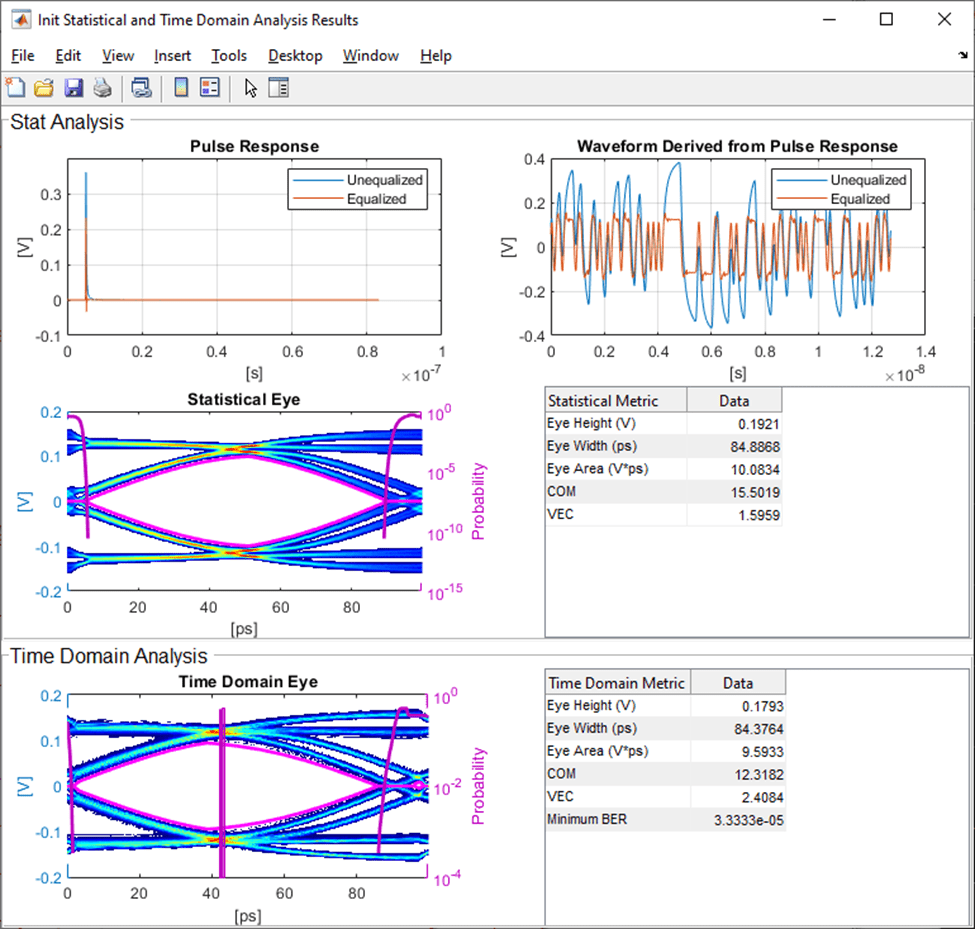The image size is (975, 929).
Task: Click the Equalized legend entry in Pulse Response
Action: click(x=376, y=198)
